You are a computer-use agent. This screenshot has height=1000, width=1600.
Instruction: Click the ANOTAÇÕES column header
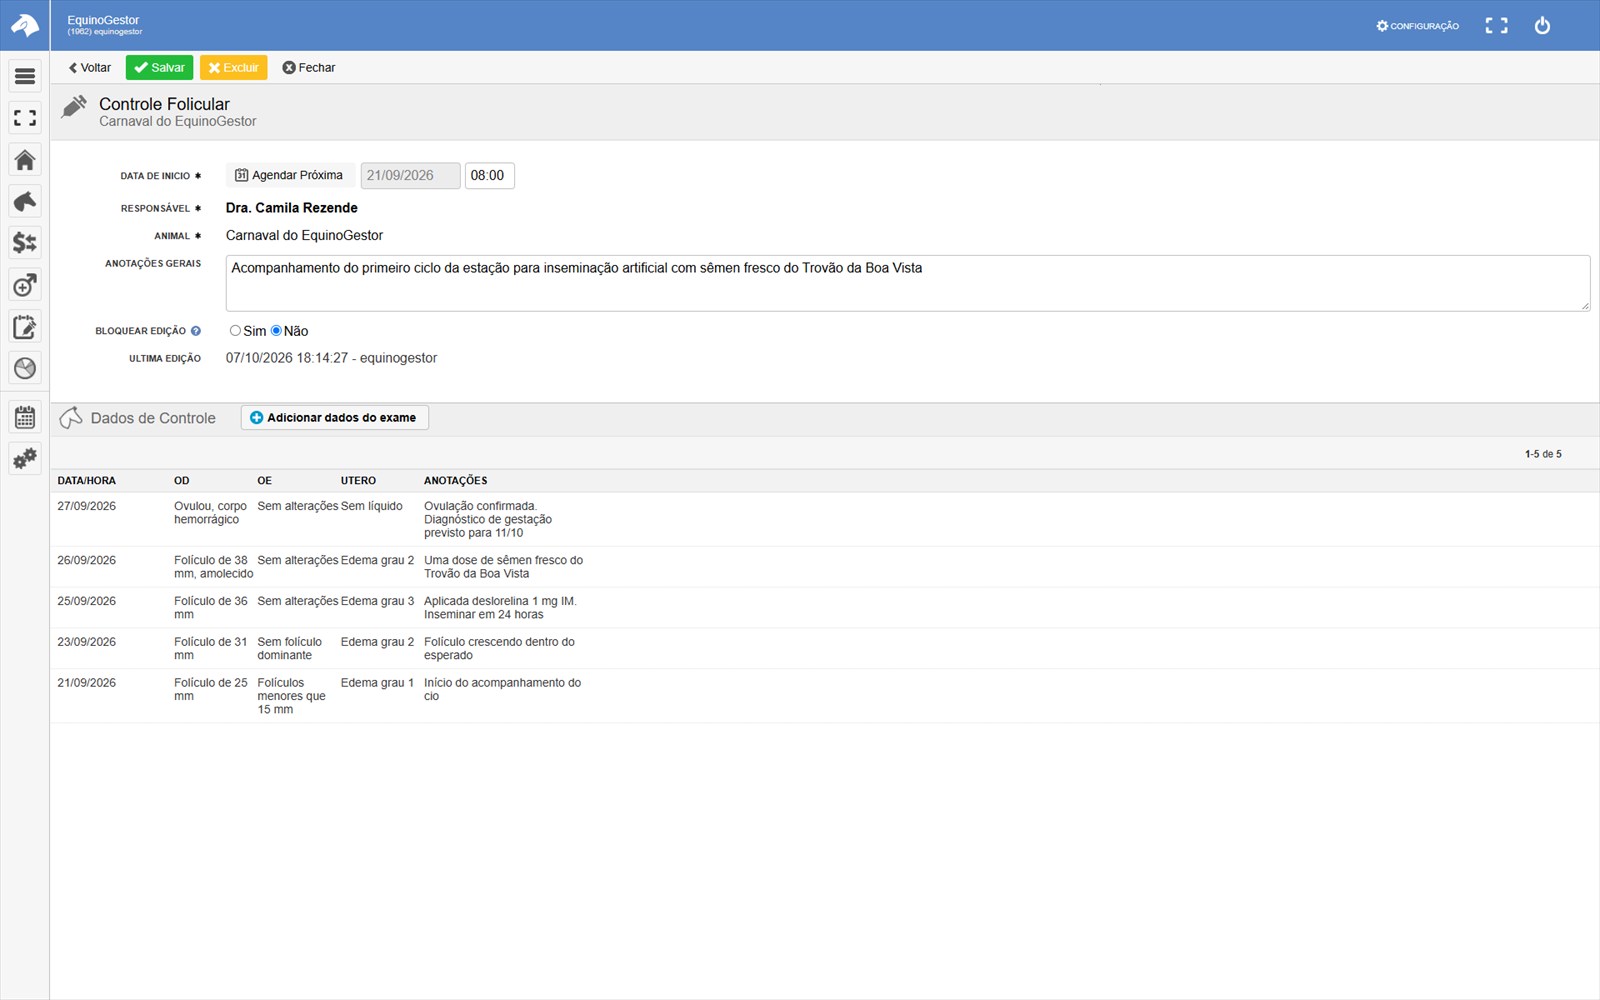click(456, 481)
